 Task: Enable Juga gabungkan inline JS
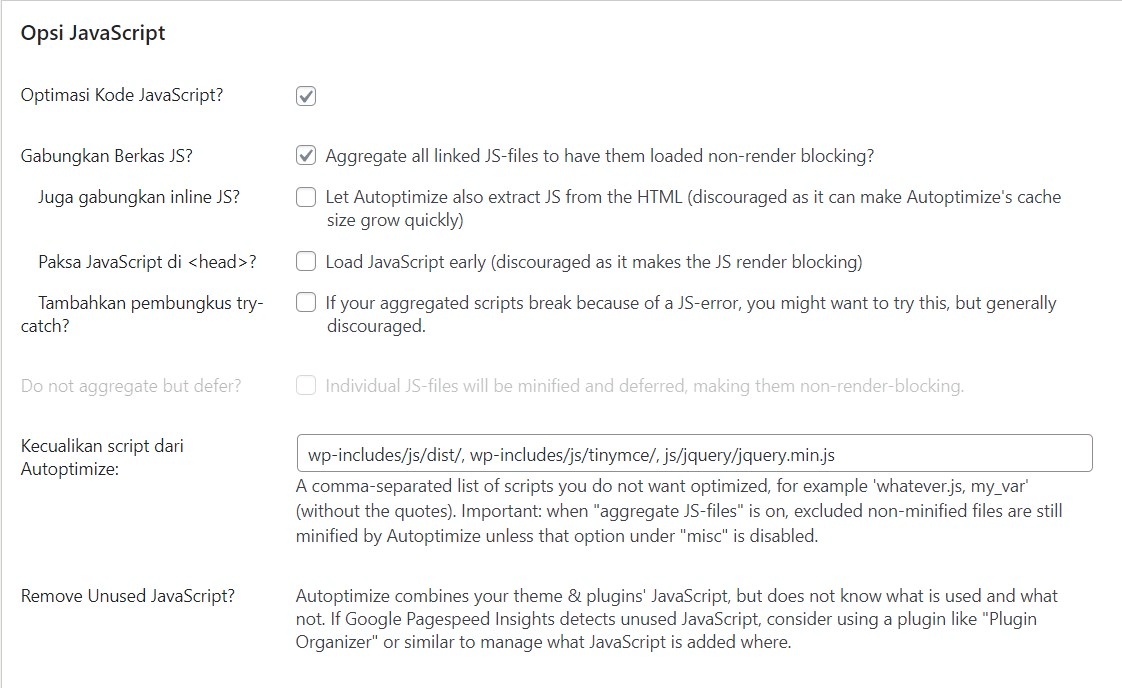point(305,196)
